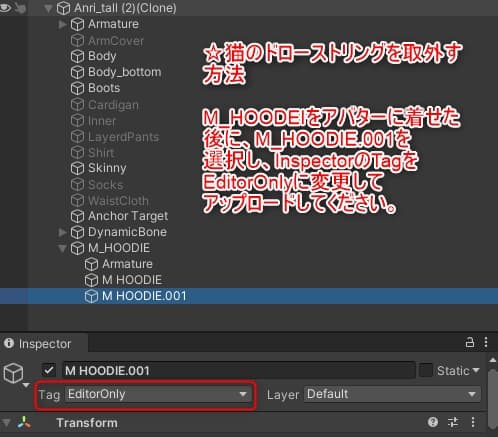Click cube icon next to Inner
The width and height of the screenshot is (498, 437).
77,121
